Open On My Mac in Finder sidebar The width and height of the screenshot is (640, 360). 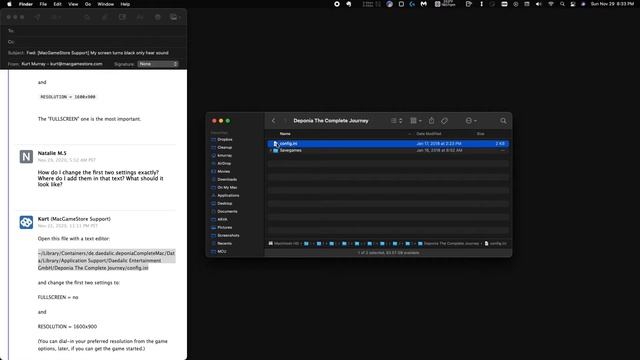point(227,188)
